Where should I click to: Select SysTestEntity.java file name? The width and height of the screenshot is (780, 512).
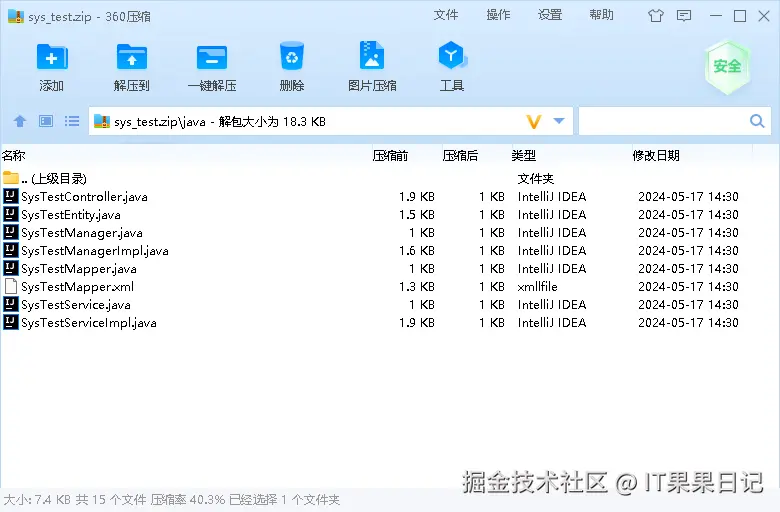[x=71, y=214]
